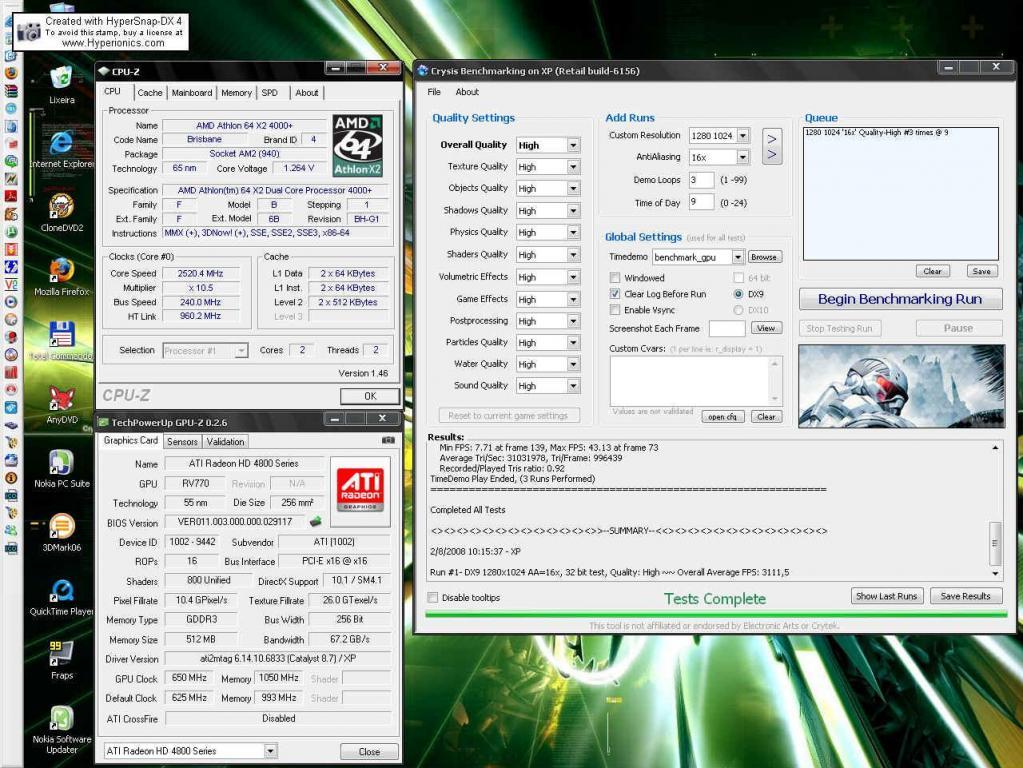This screenshot has height=768, width=1023.
Task: Switch to the Sensors tab in GPU-Z
Action: coord(182,442)
